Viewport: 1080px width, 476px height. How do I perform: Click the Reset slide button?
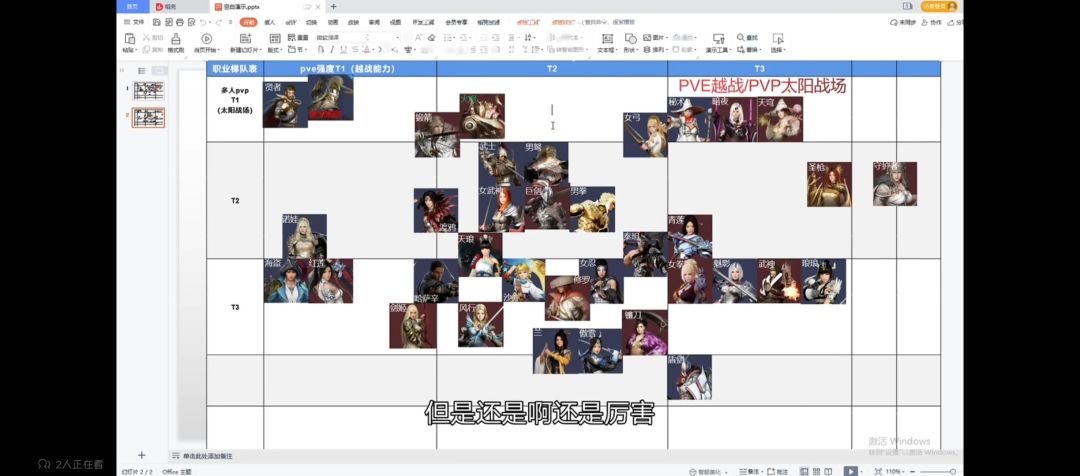(x=300, y=37)
